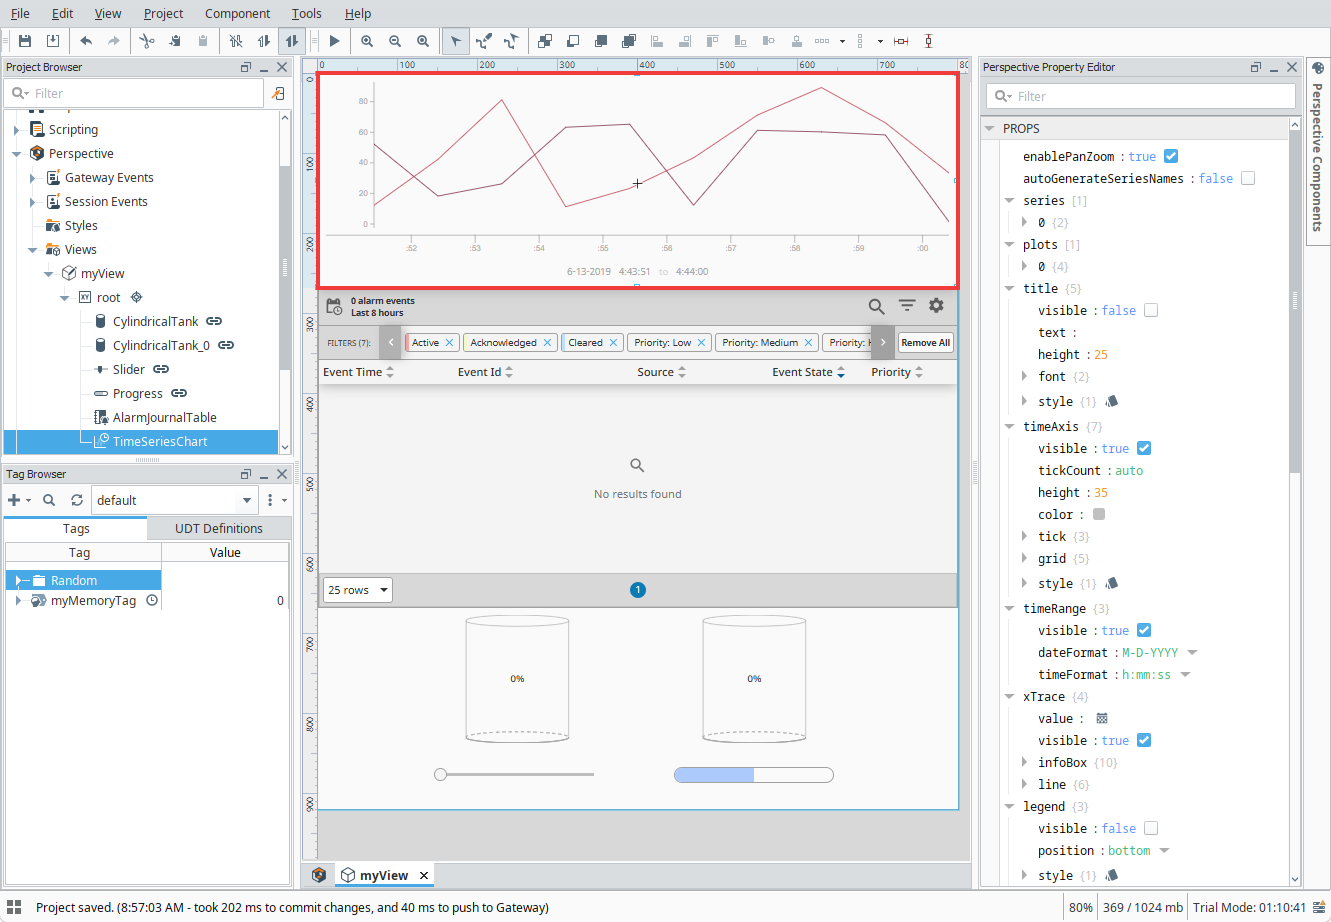Screen dimensions: 1331x922
Task: Expand the Gateway Events node
Action: point(33,178)
